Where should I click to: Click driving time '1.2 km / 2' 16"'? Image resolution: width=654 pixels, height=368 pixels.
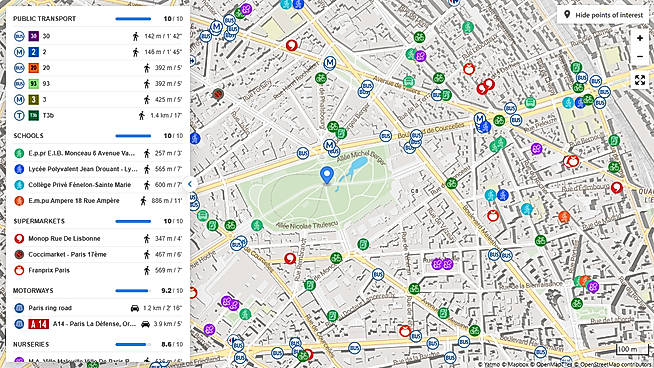pos(163,308)
